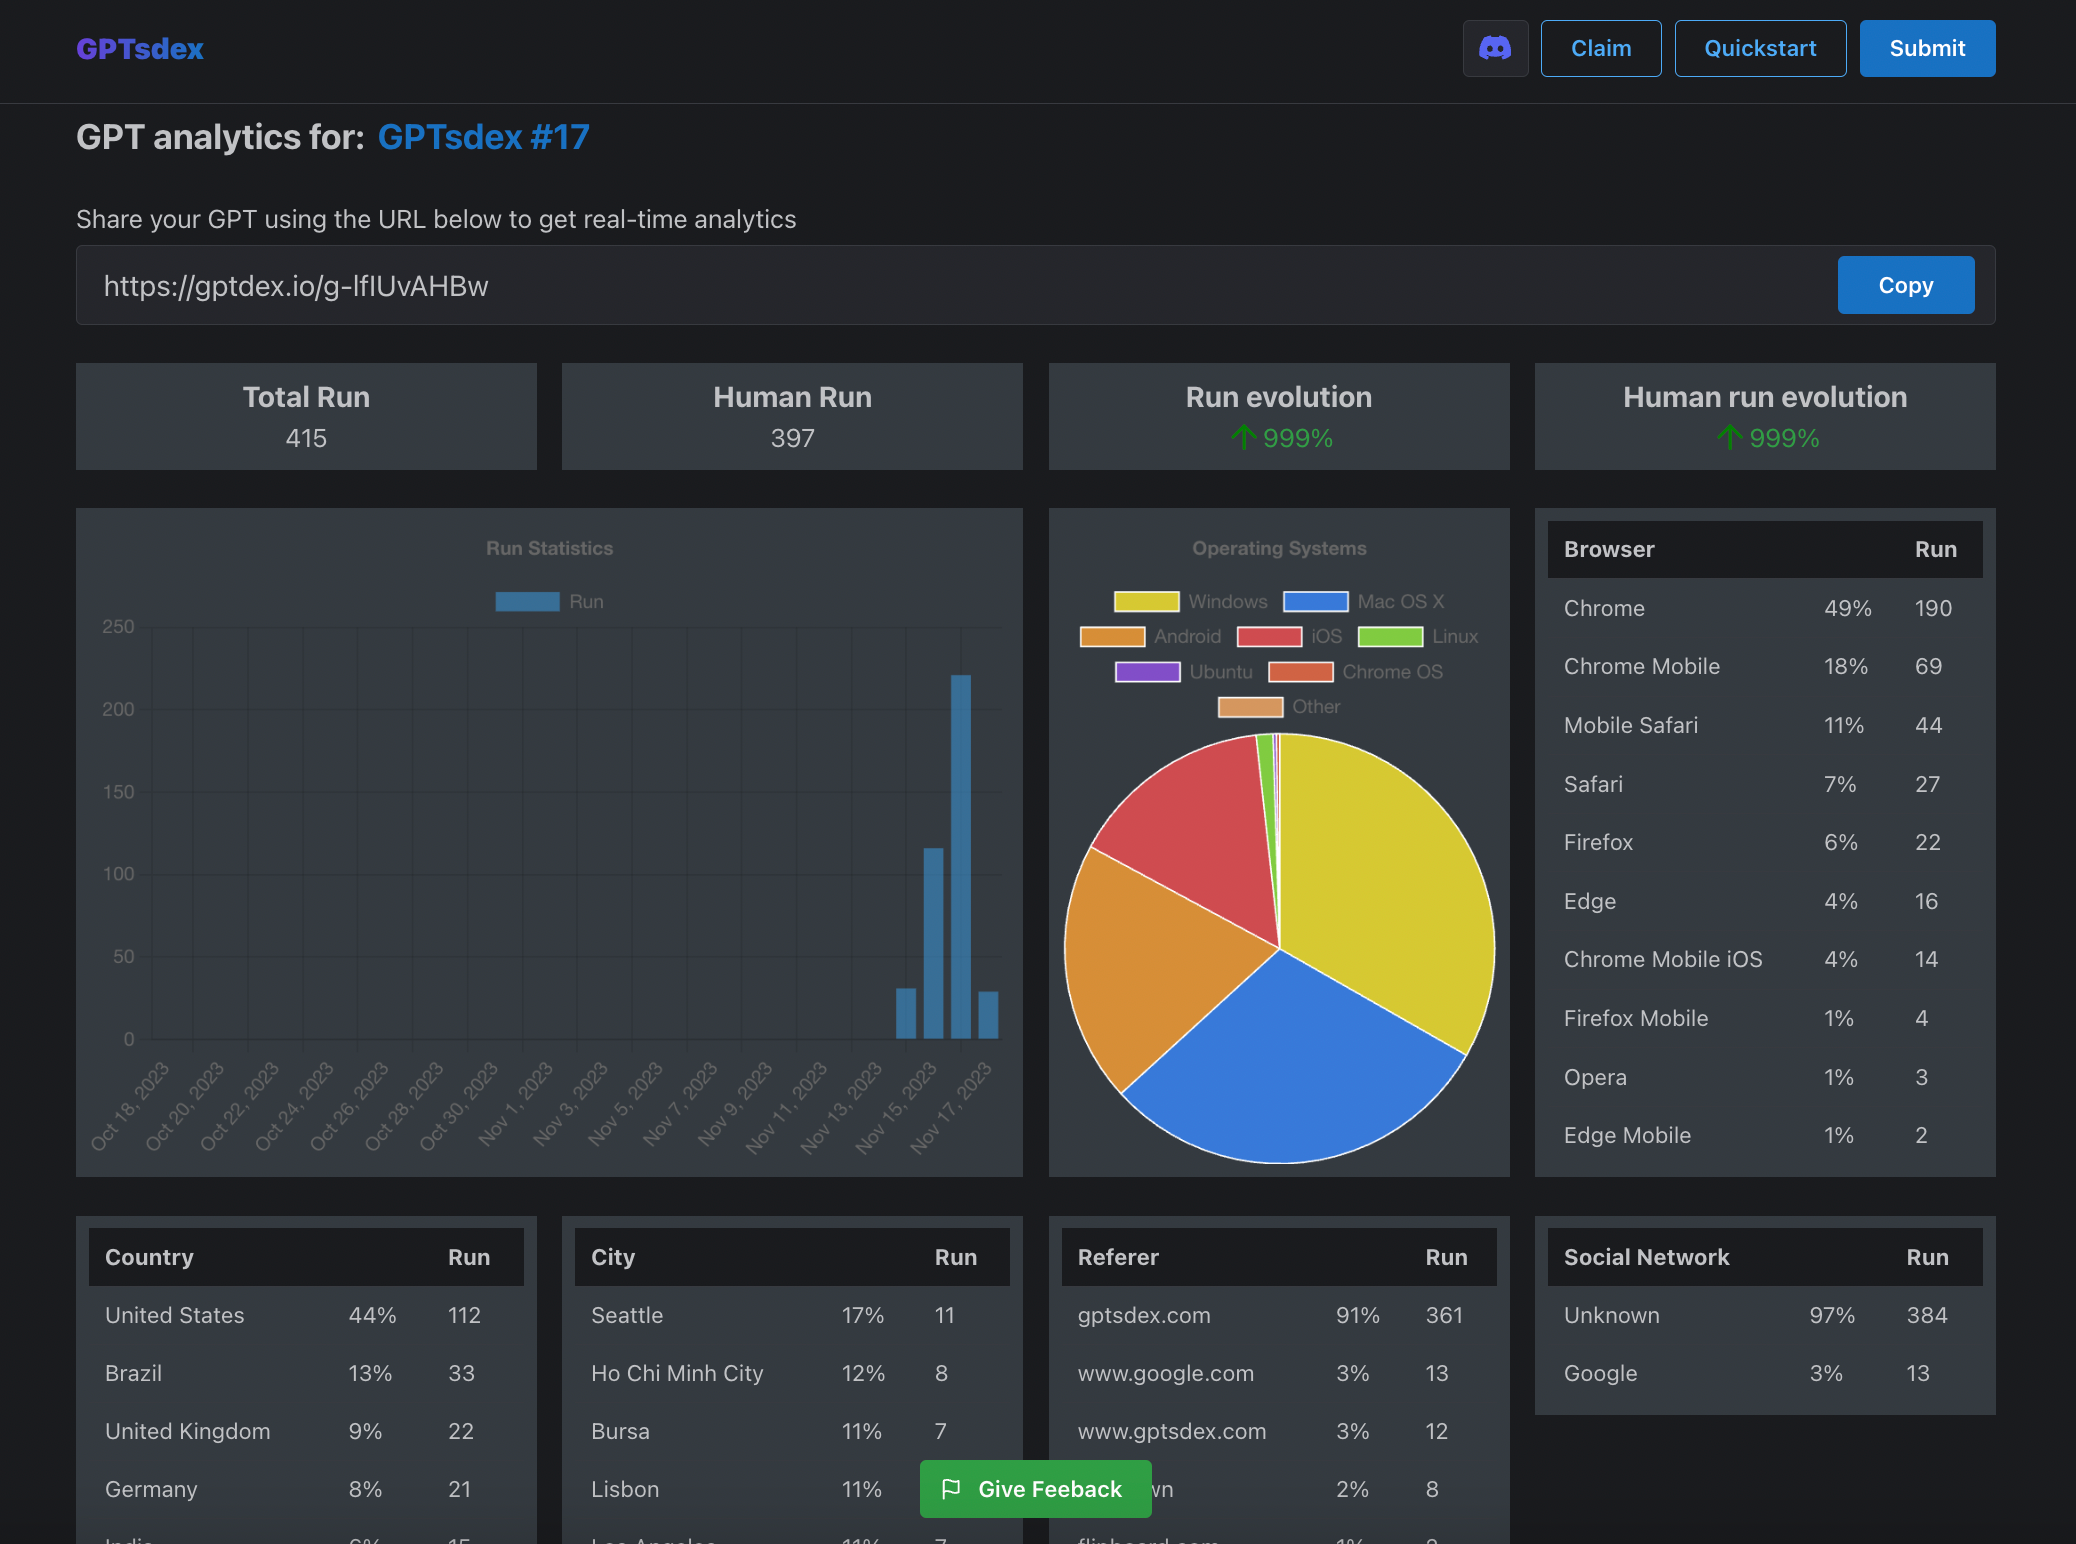Open the Discord icon button
The image size is (2076, 1544).
[1495, 48]
